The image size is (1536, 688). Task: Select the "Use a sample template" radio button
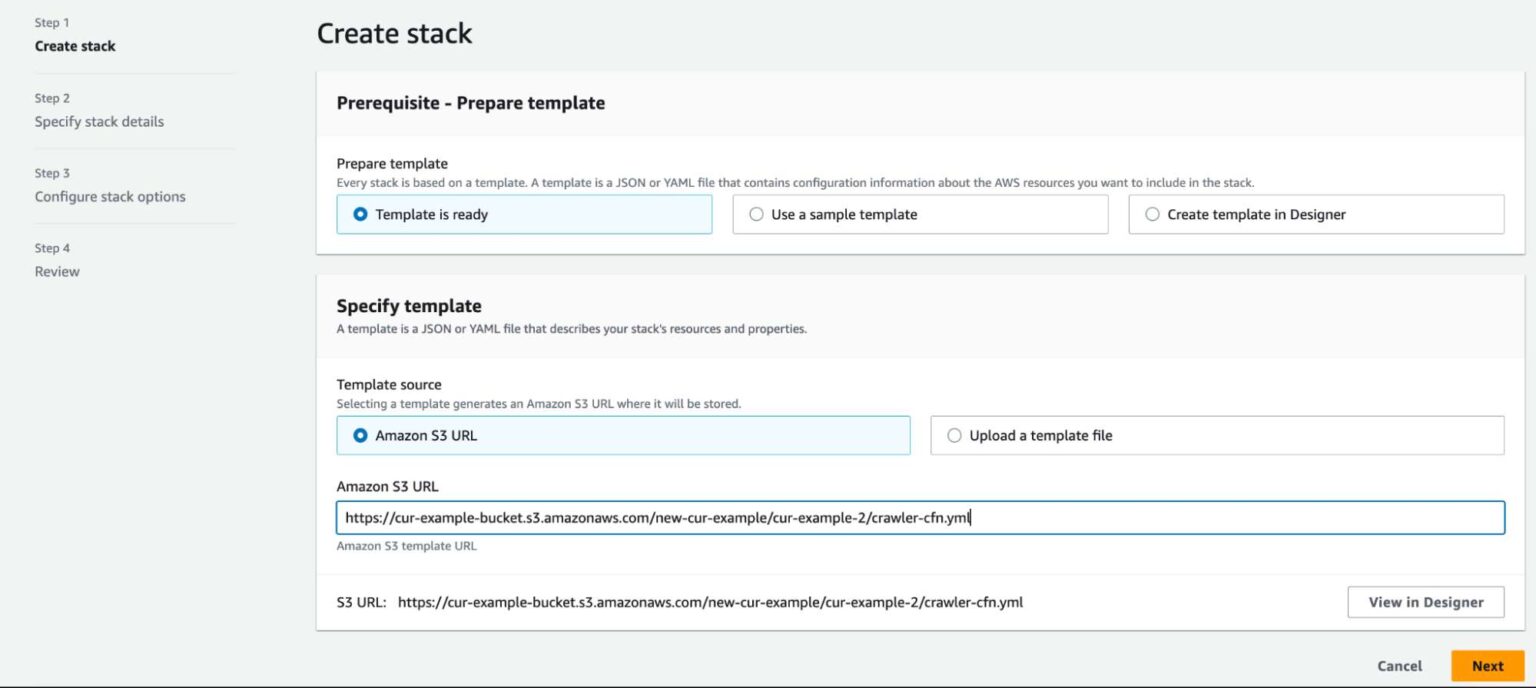[x=758, y=214]
